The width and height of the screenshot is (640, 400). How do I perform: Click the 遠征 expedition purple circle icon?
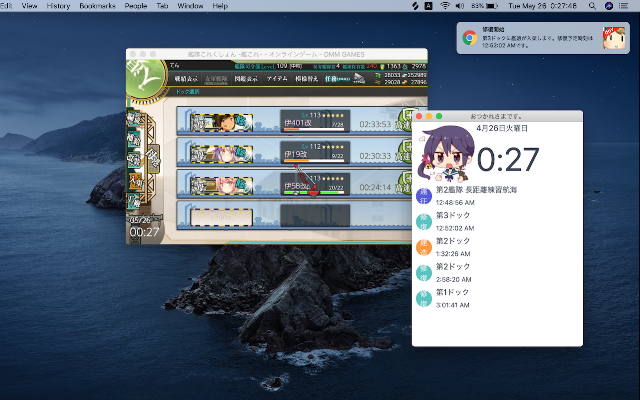click(424, 196)
